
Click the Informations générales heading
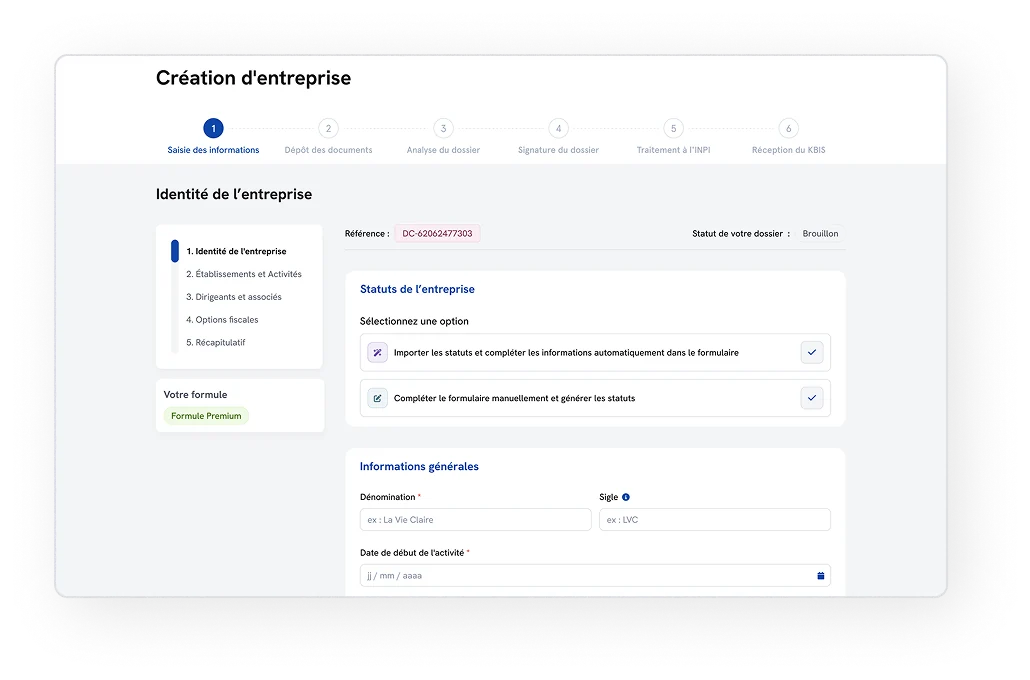419,466
